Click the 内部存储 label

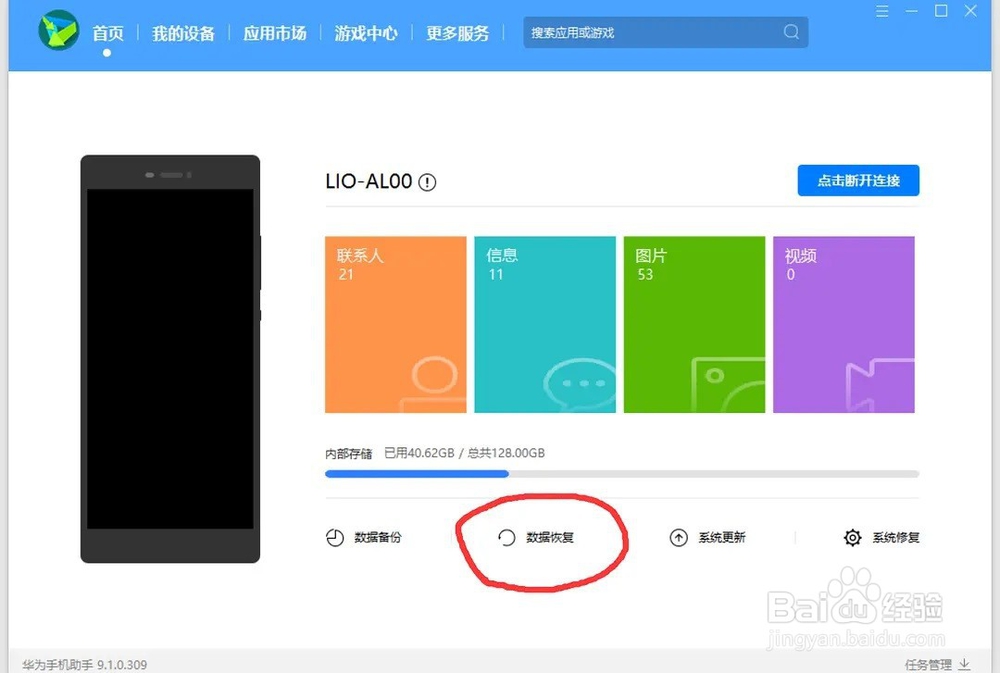(349, 454)
